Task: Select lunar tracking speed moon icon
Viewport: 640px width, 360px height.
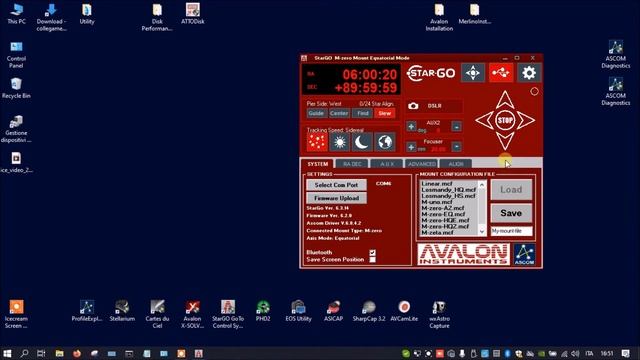Action: (x=362, y=142)
